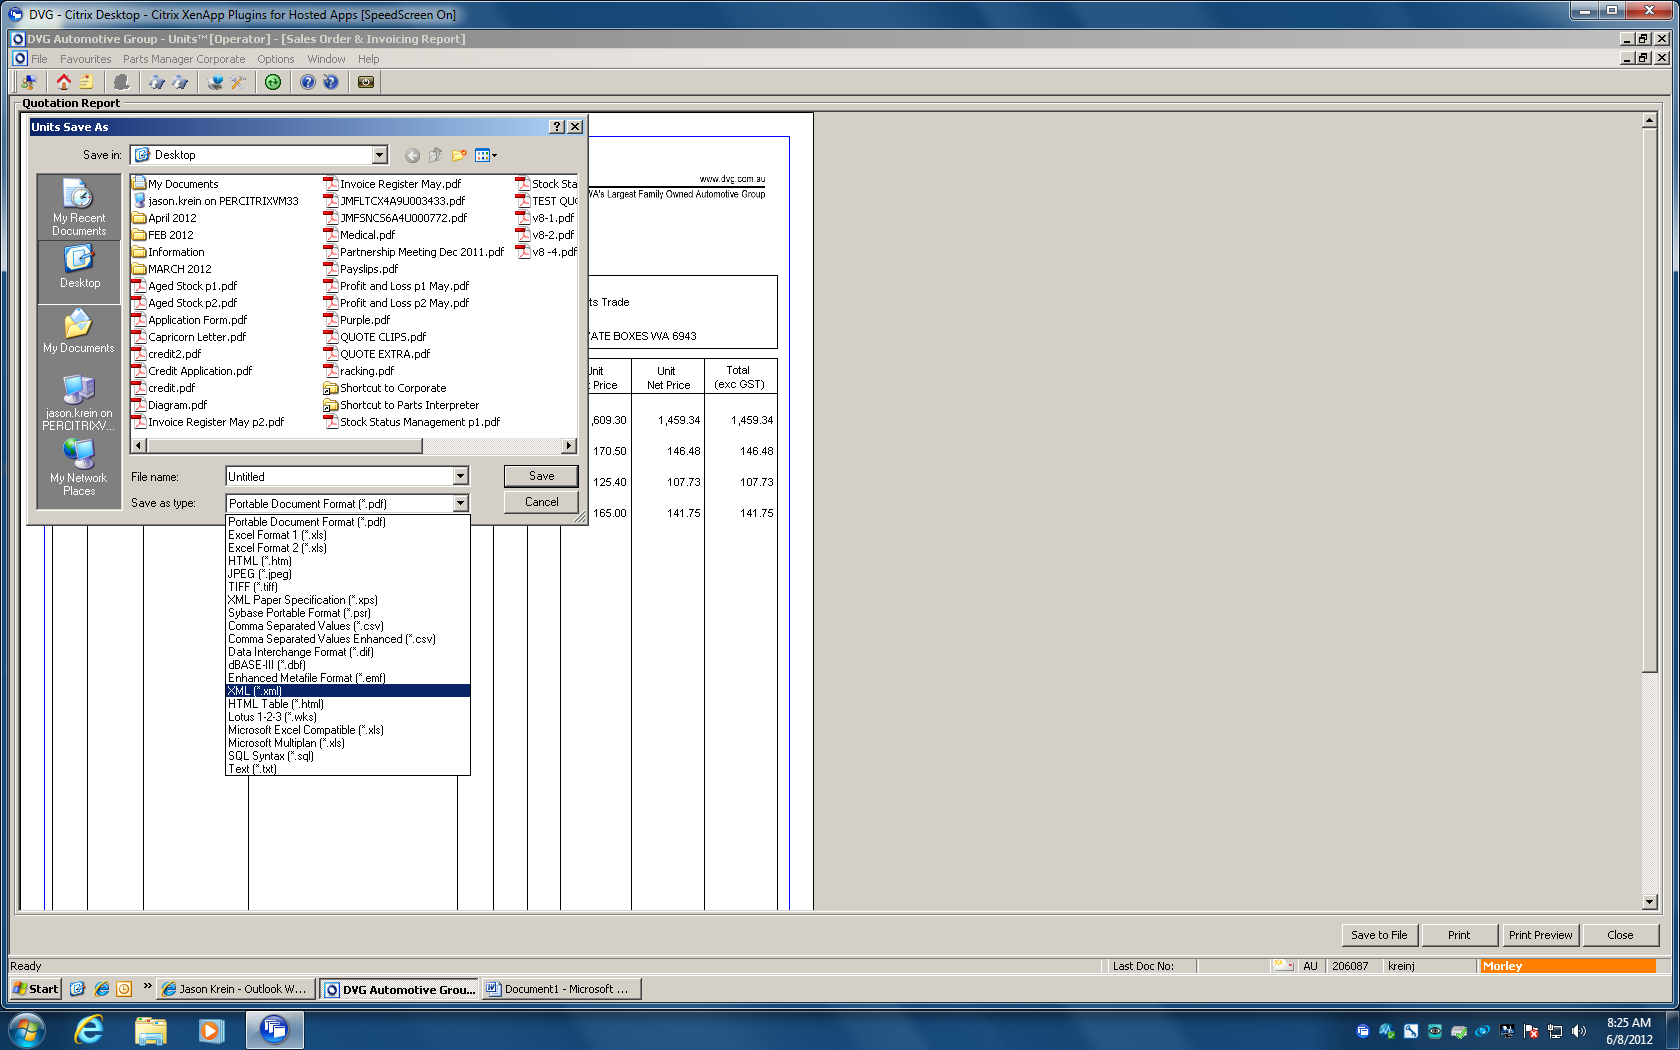The width and height of the screenshot is (1680, 1050).
Task: Click the green refresh circle toolbar icon
Action: (x=273, y=82)
